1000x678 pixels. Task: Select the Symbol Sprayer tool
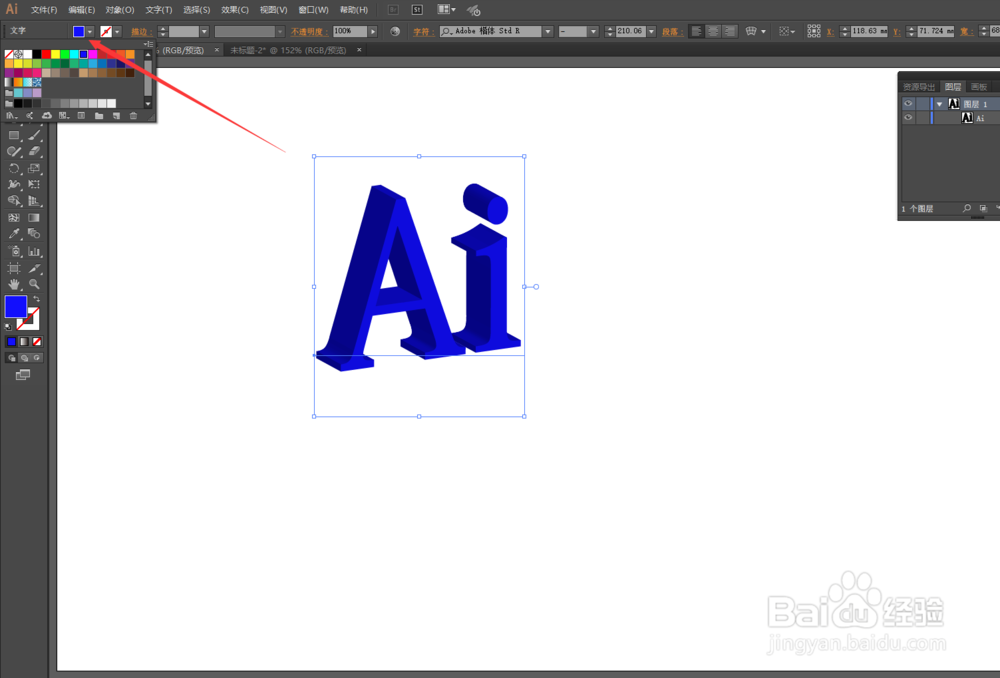14,251
